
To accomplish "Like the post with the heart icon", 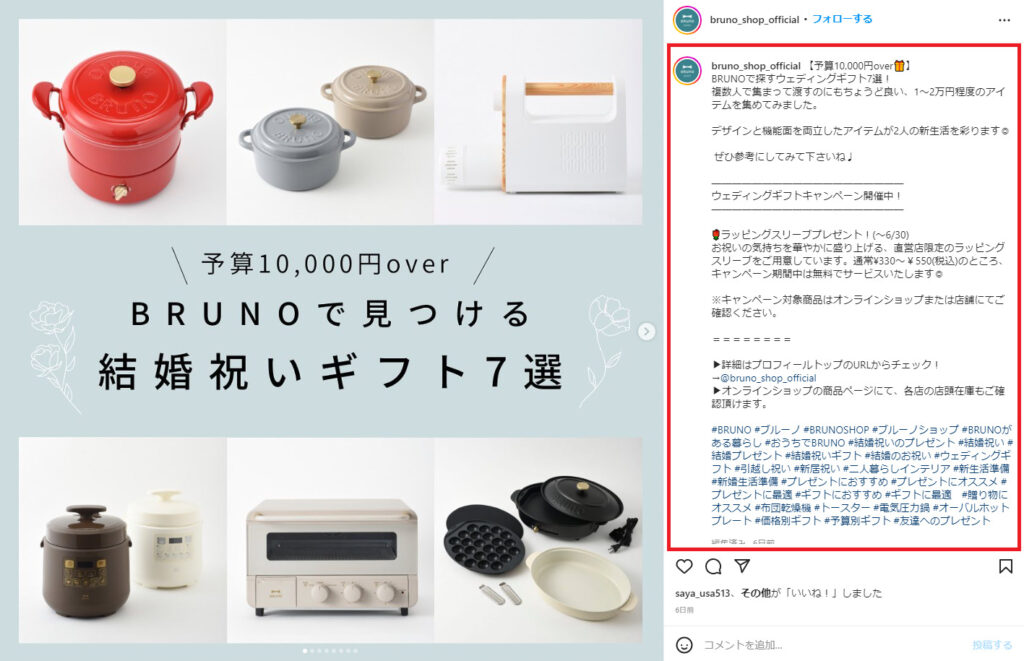I will click(x=684, y=566).
